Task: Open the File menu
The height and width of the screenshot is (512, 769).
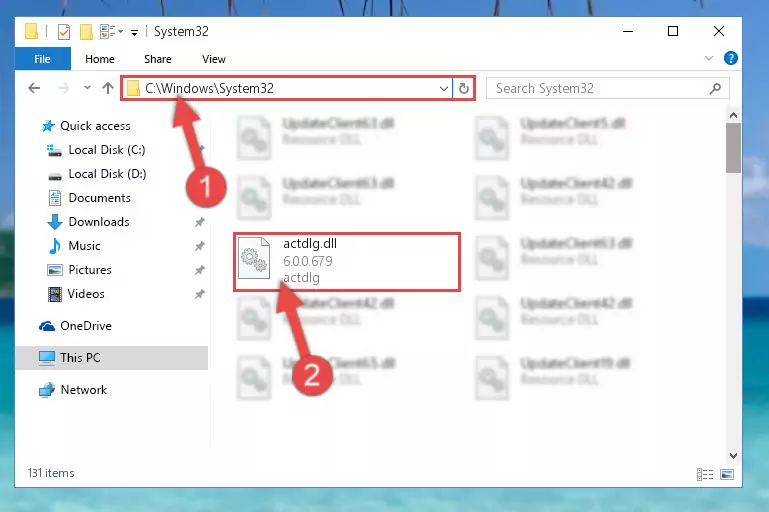Action: tap(43, 59)
